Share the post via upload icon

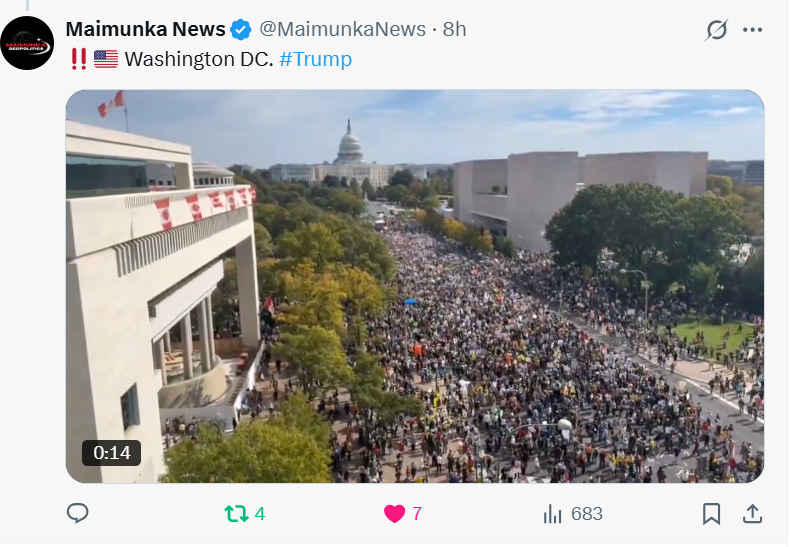pos(752,514)
